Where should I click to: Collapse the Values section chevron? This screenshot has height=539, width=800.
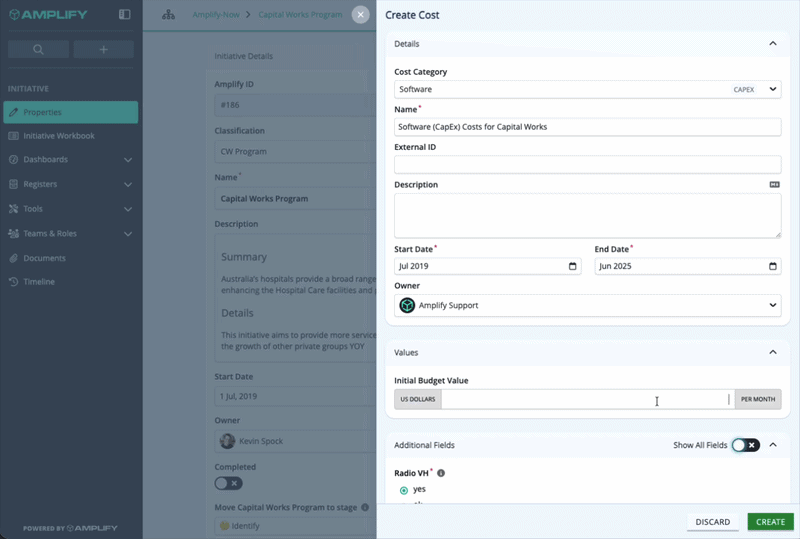click(773, 353)
